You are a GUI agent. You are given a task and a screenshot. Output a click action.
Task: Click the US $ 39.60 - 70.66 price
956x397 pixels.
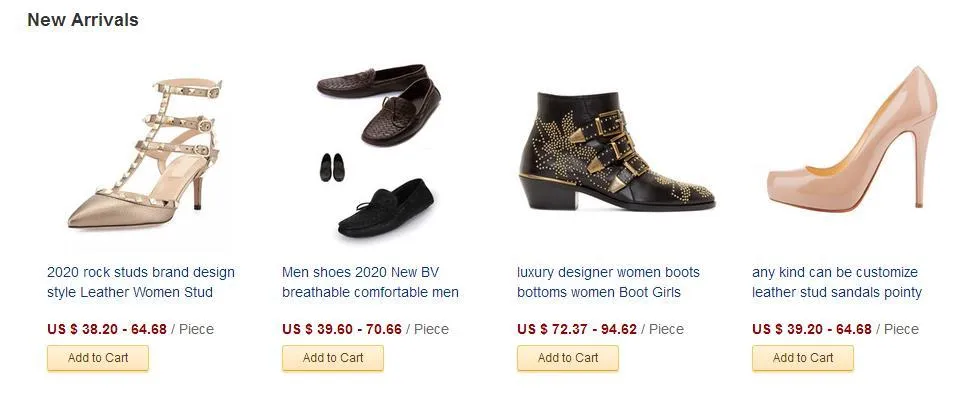[342, 329]
